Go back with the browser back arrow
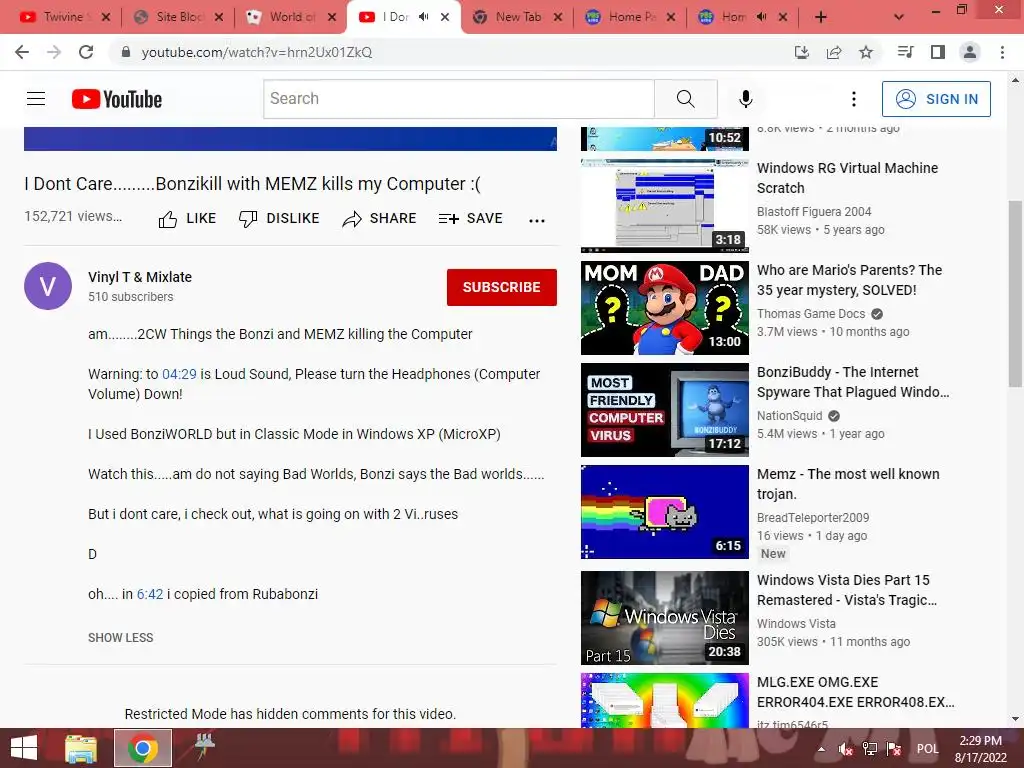Image resolution: width=1024 pixels, height=768 pixels. 22,52
